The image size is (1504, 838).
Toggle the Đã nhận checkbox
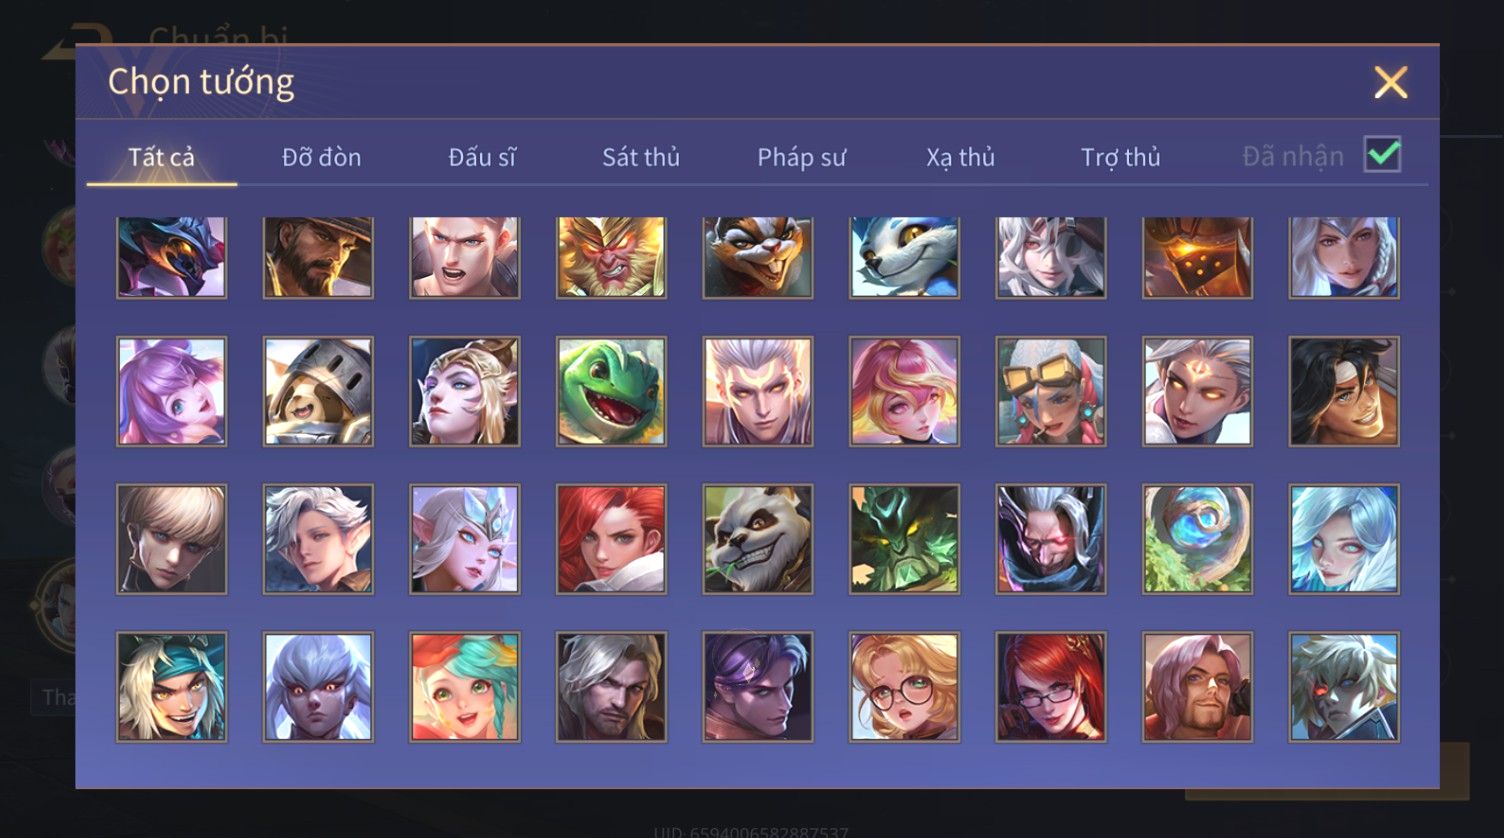pos(1383,155)
